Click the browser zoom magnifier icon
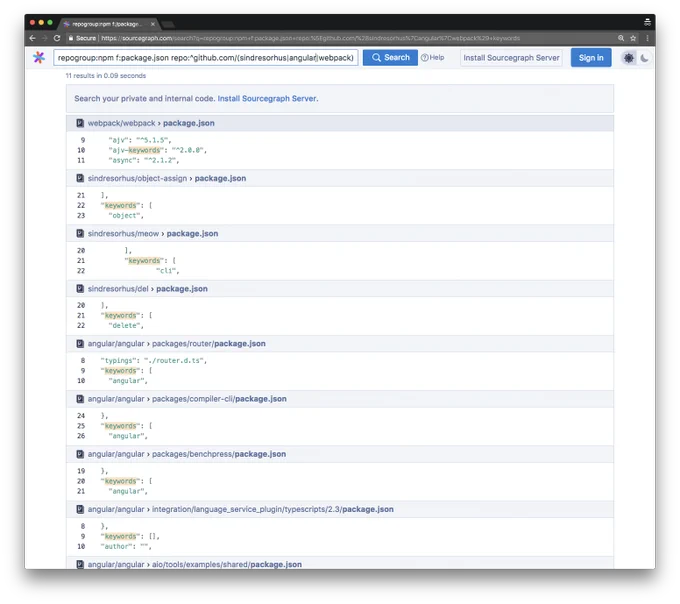The width and height of the screenshot is (680, 604). tap(621, 38)
